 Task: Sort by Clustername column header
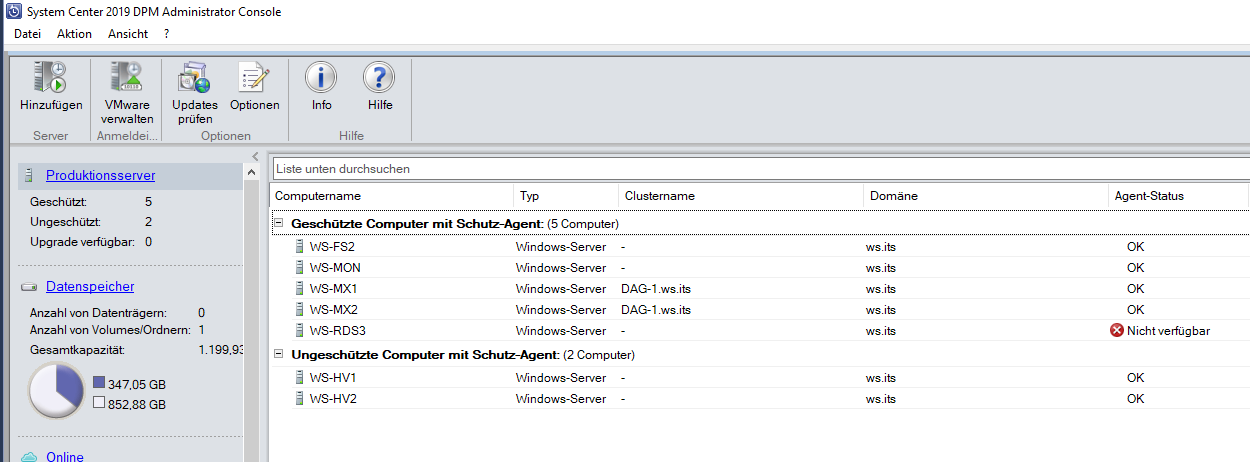click(739, 196)
